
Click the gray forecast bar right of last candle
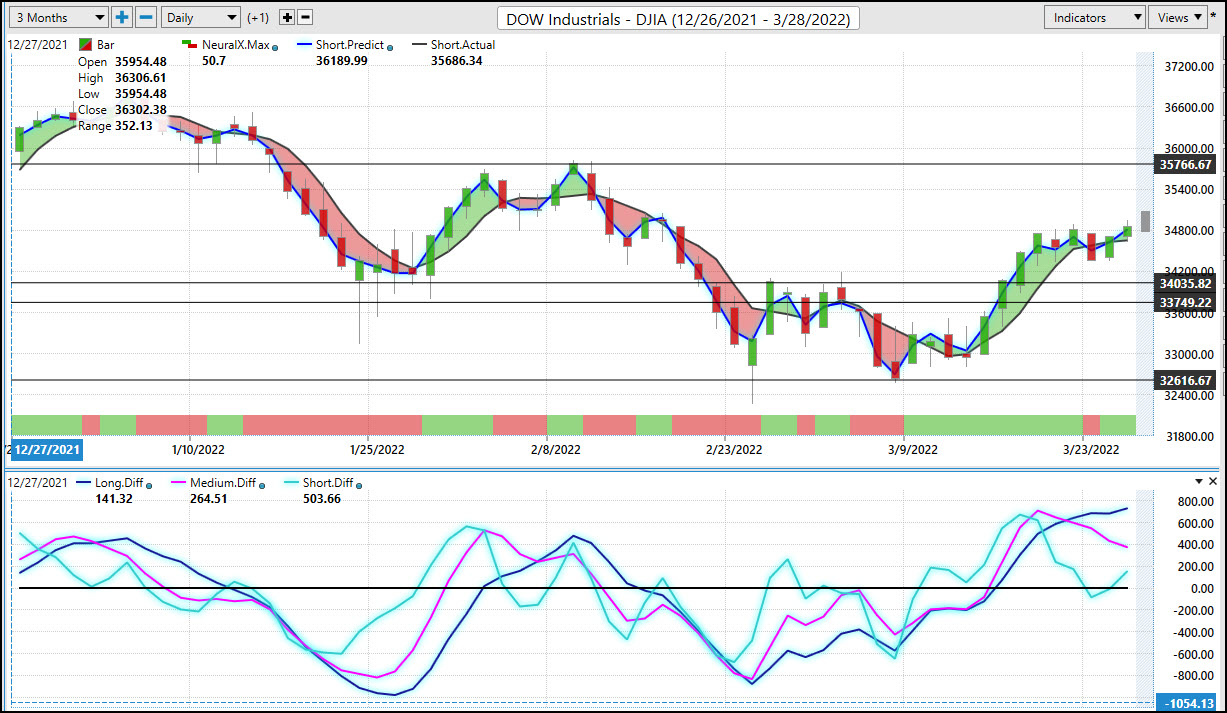pos(1146,221)
